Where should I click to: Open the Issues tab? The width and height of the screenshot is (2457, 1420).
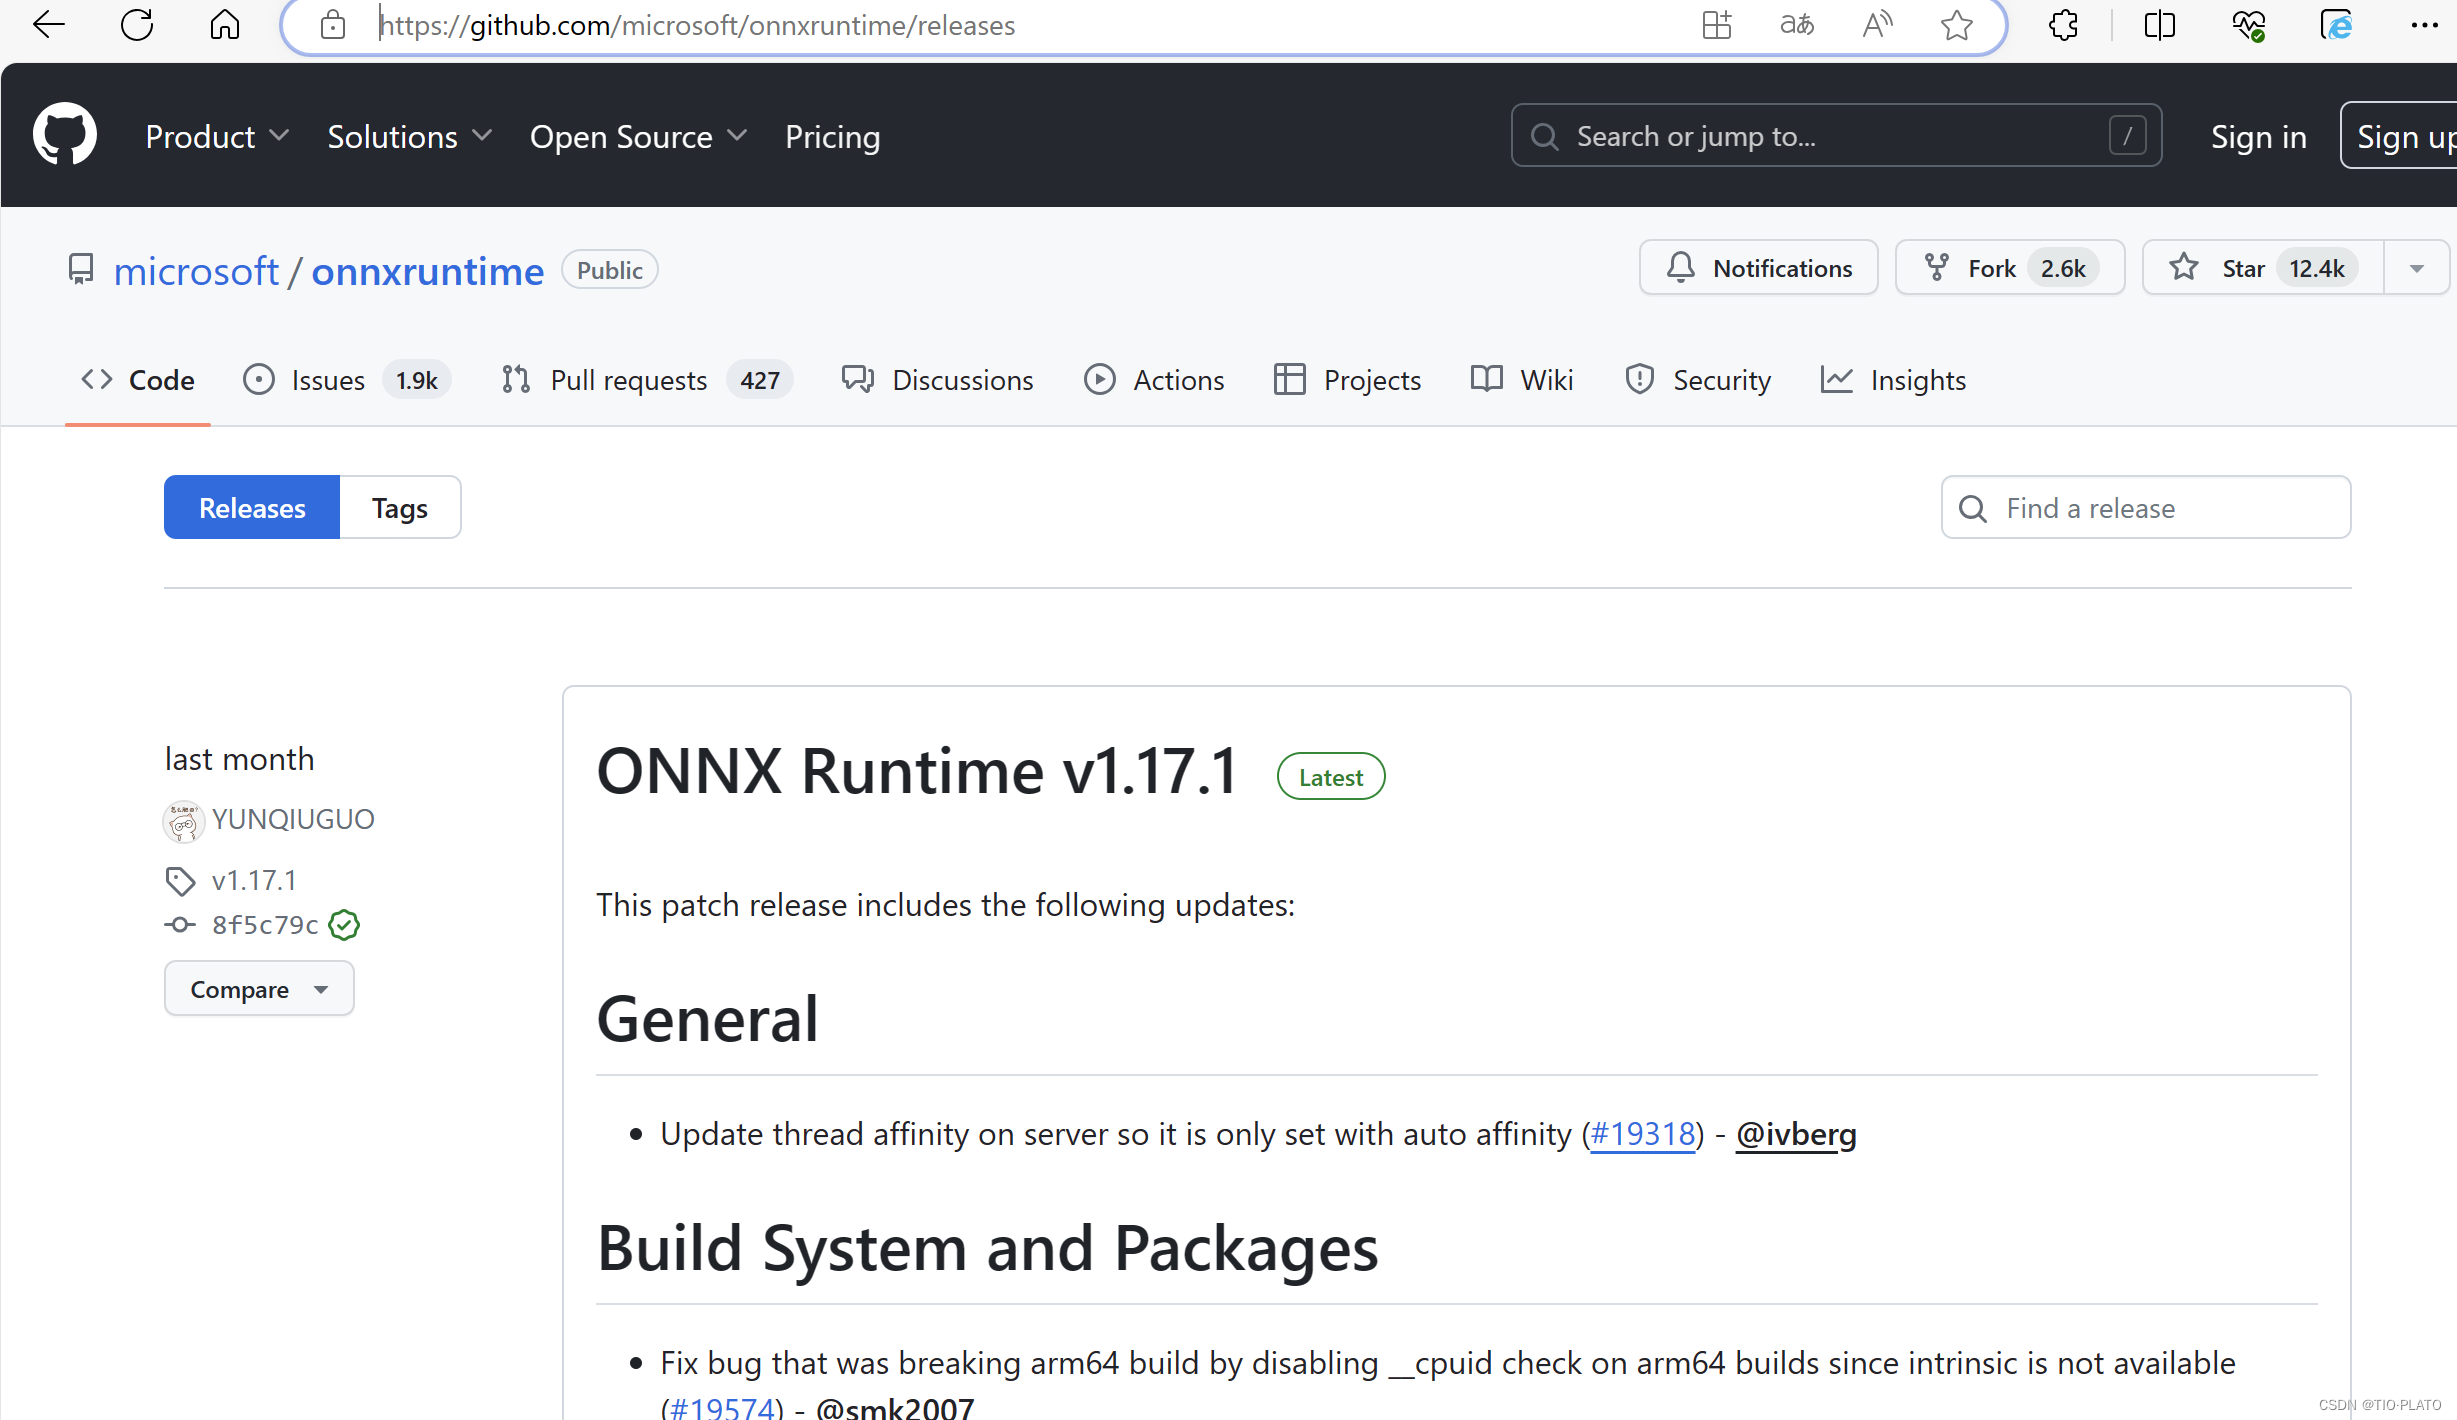pos(346,380)
